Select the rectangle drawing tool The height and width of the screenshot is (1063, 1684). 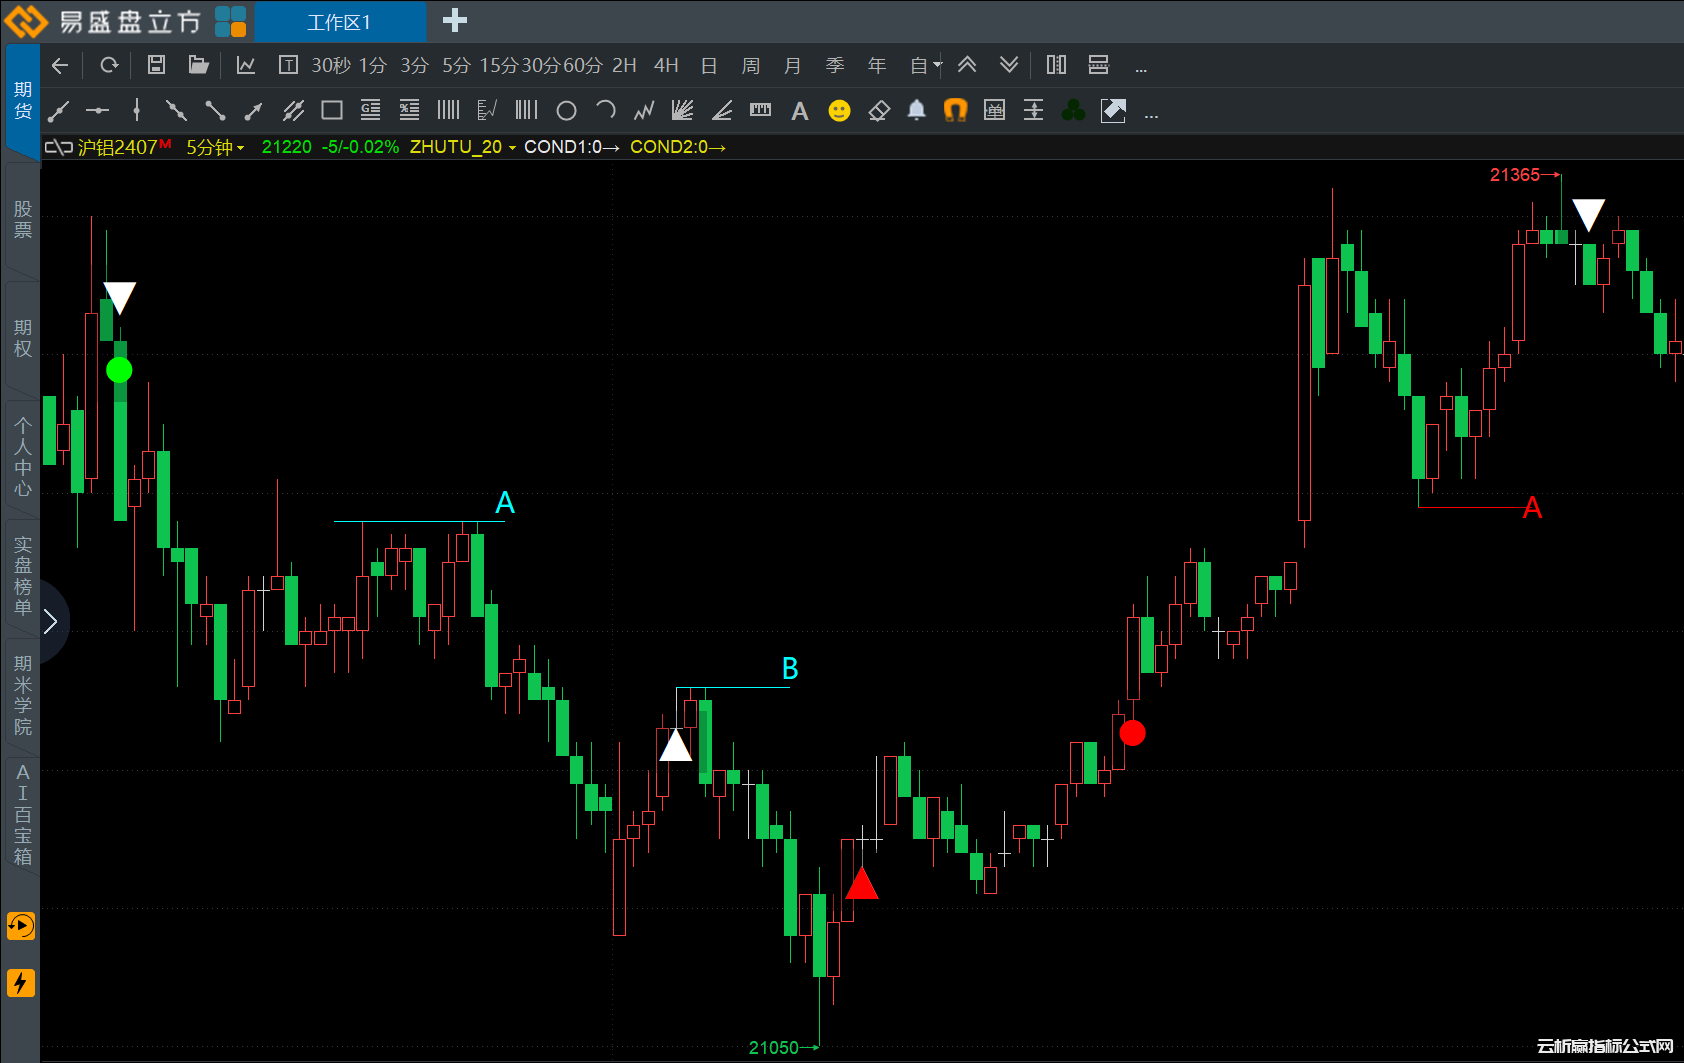pos(332,110)
